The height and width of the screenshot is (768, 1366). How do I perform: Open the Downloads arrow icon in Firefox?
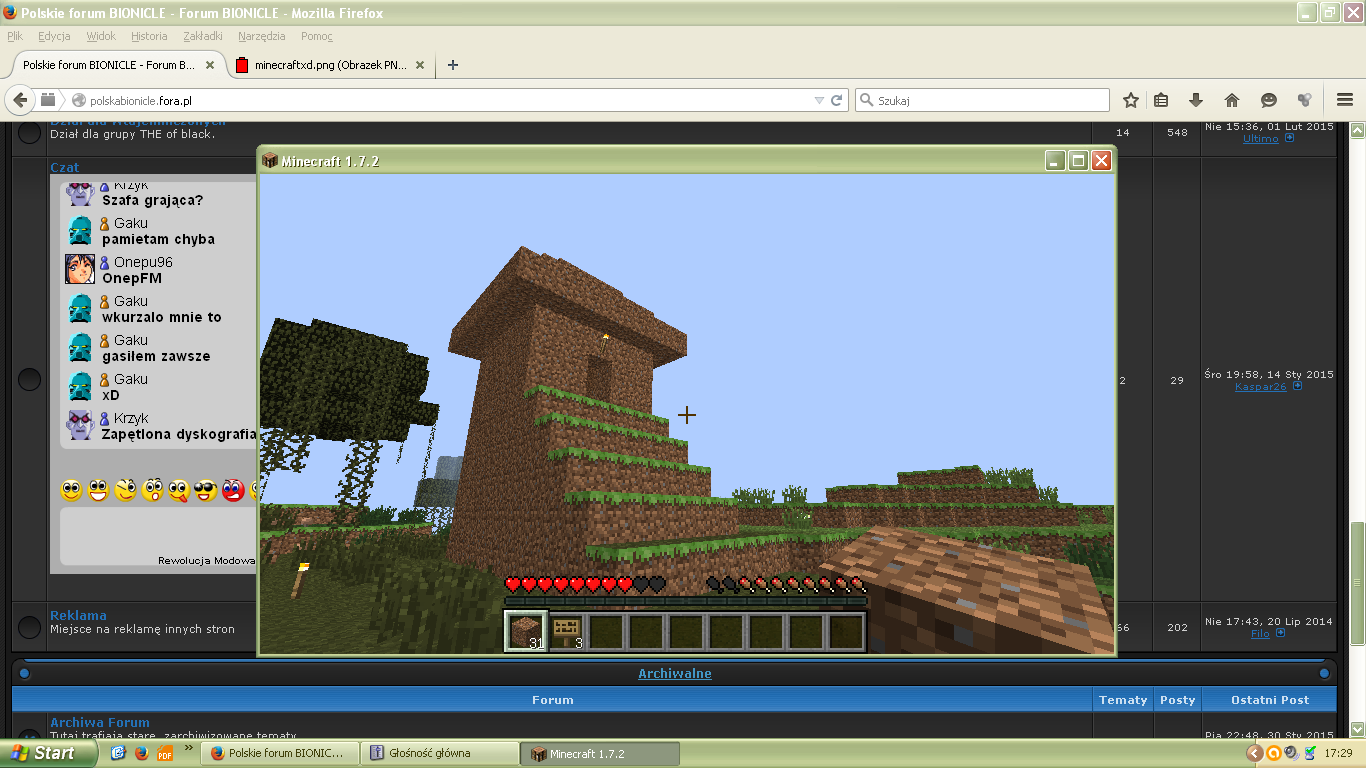click(x=1196, y=100)
